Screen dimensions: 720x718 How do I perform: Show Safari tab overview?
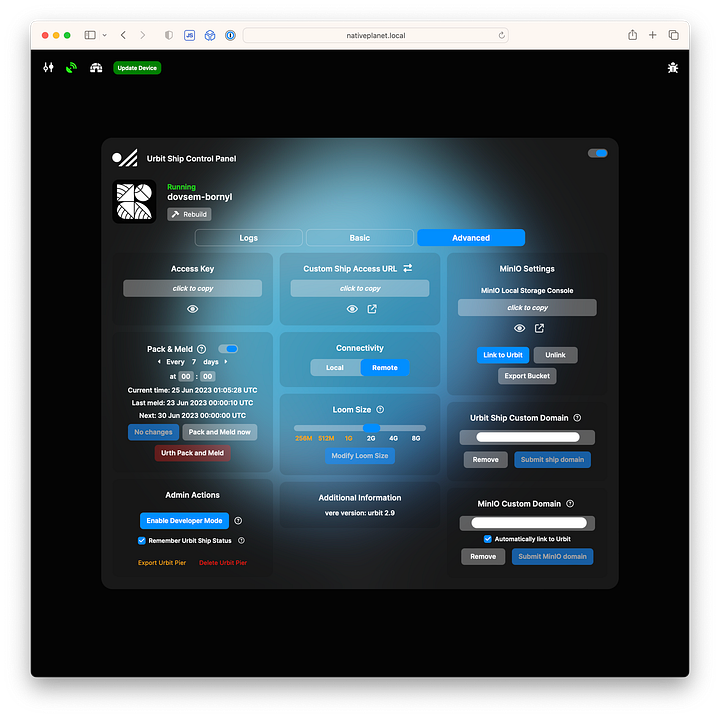coord(674,35)
